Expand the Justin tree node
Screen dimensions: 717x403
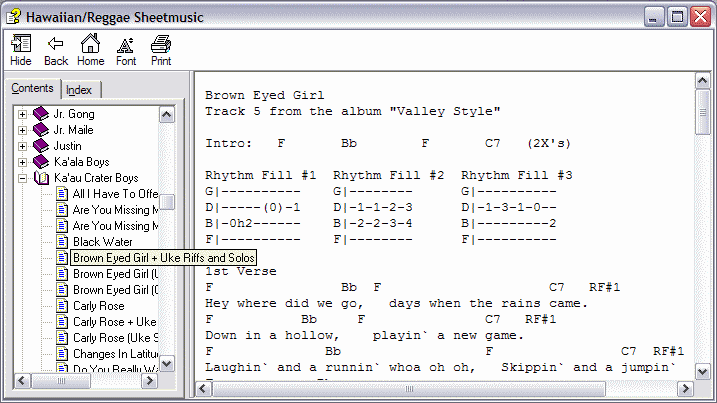tap(22, 146)
